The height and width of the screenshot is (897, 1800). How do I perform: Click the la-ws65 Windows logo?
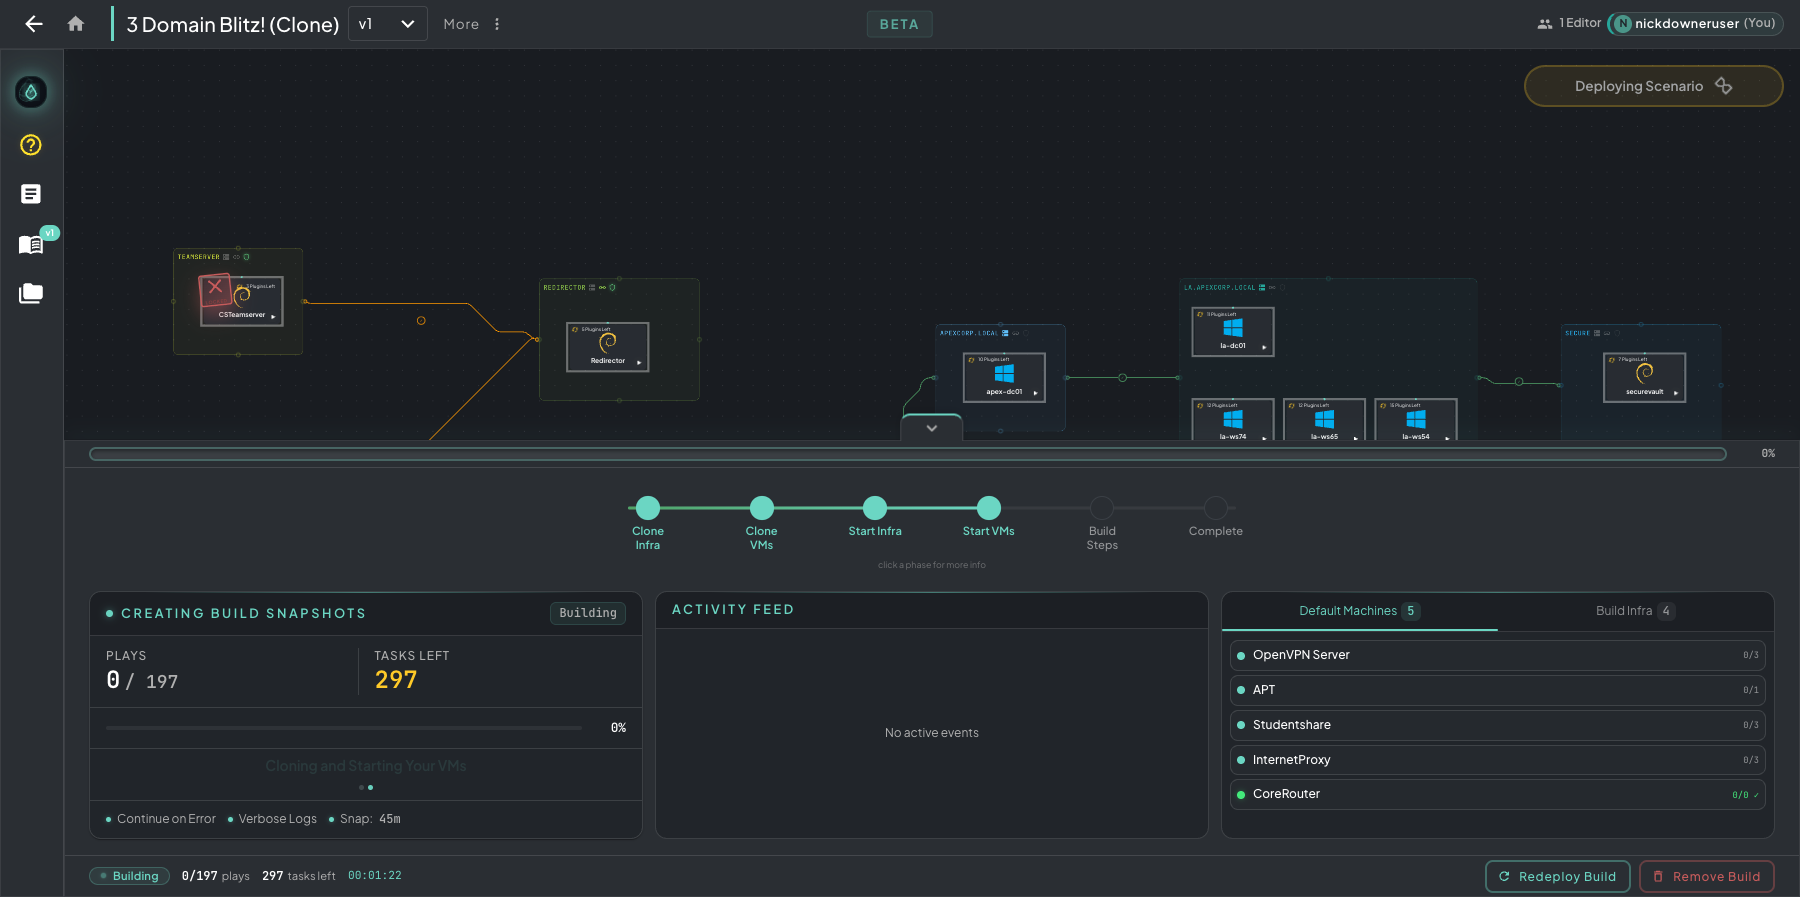tap(1324, 420)
